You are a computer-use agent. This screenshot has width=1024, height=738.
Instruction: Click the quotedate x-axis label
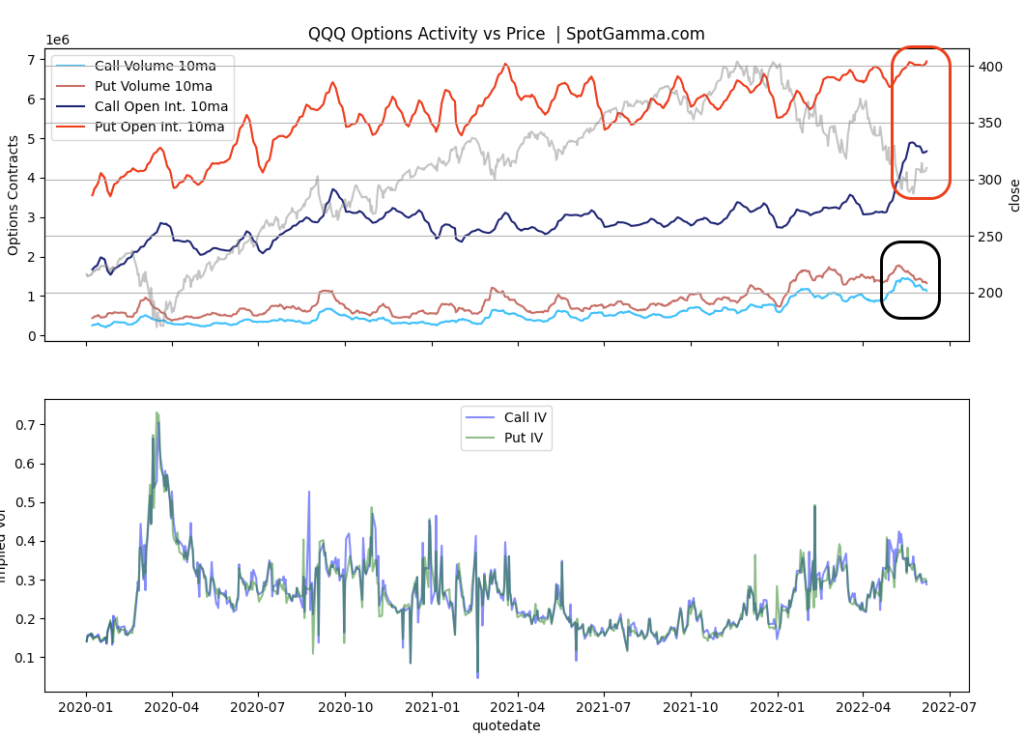pos(506,726)
